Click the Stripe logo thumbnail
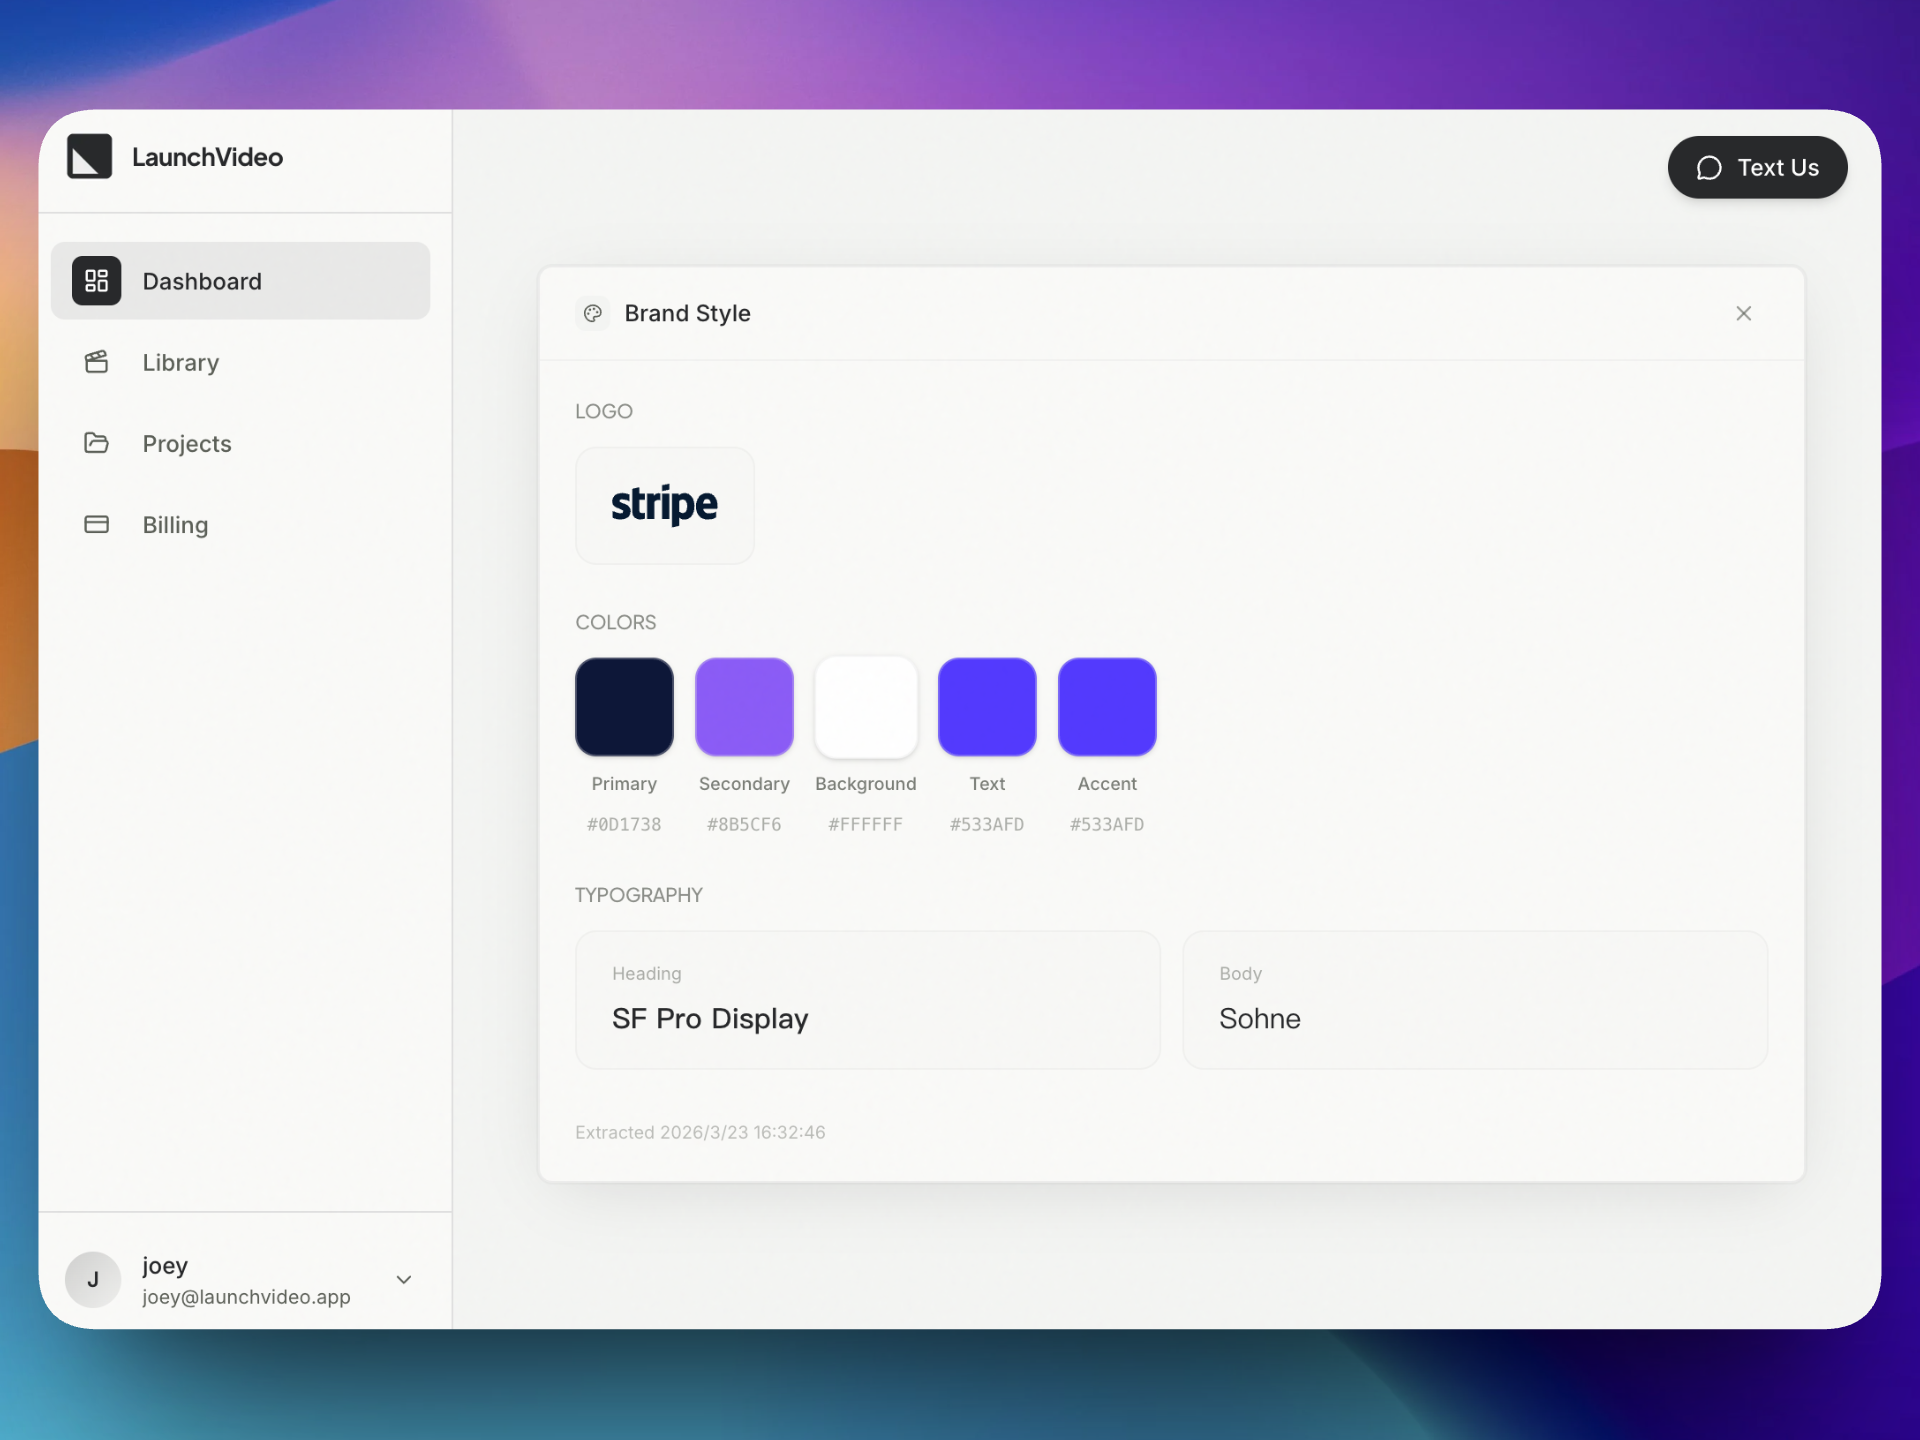The height and width of the screenshot is (1440, 1920). point(664,505)
